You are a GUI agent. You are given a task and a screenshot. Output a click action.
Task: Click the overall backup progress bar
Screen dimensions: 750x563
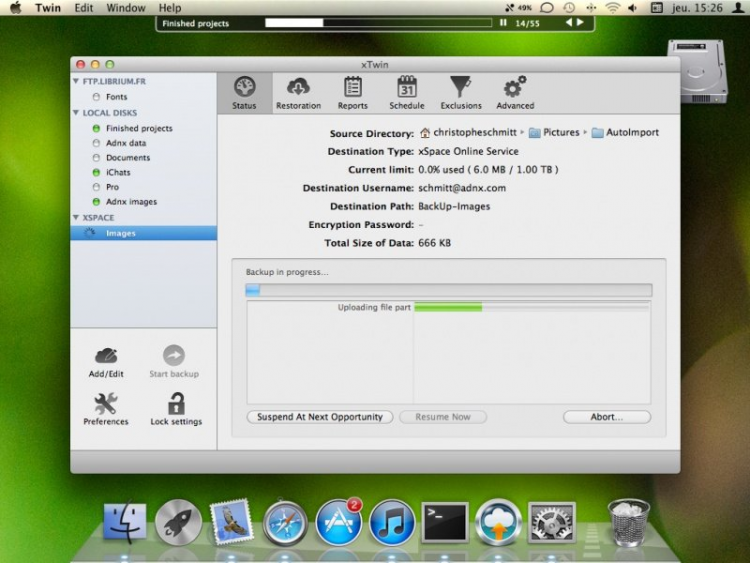(449, 290)
